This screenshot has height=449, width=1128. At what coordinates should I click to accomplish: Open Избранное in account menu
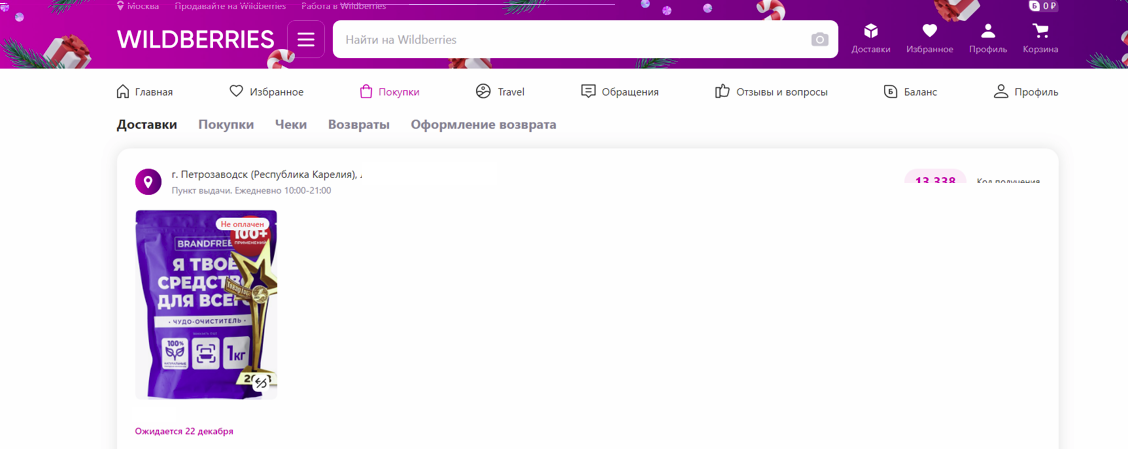click(x=266, y=92)
